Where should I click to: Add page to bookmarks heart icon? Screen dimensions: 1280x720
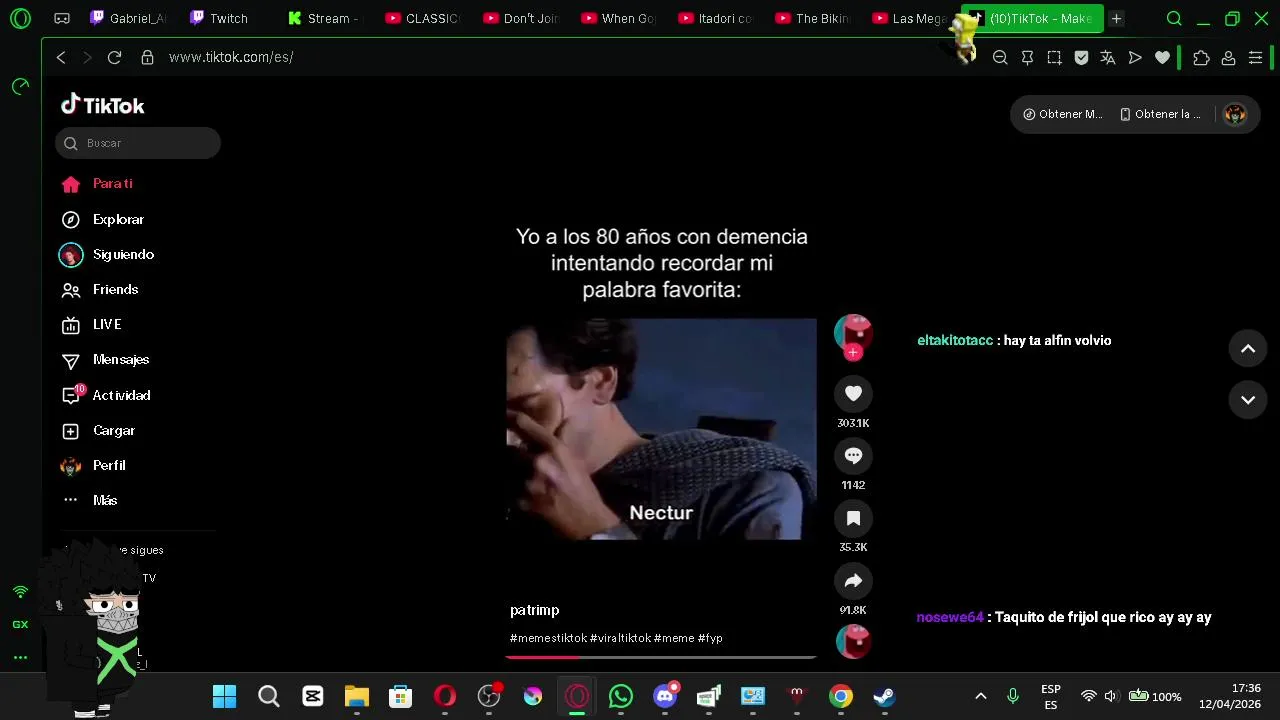tap(1162, 58)
